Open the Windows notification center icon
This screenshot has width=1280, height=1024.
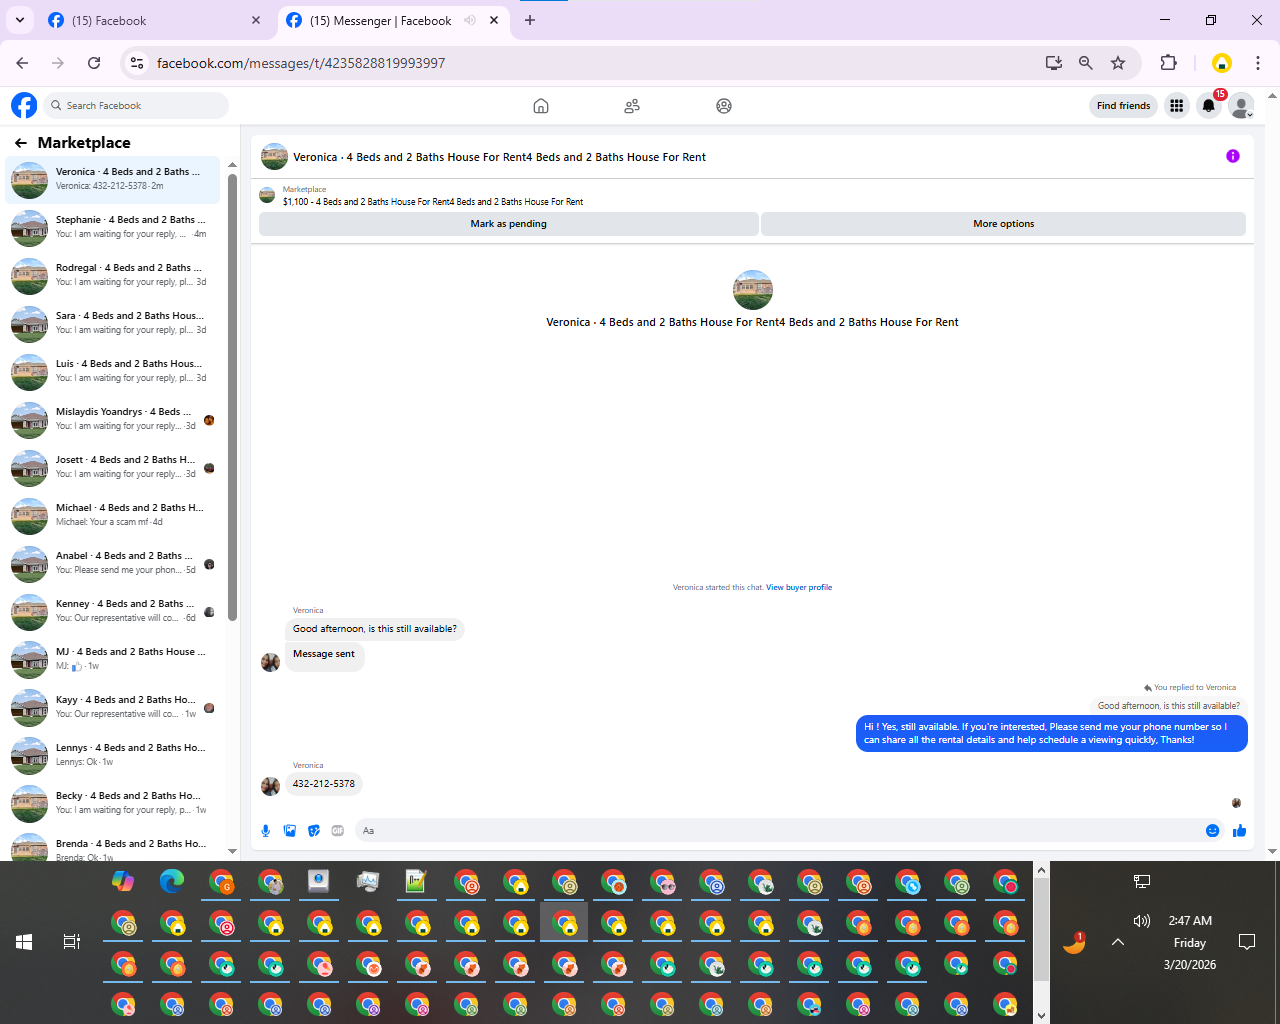[x=1247, y=942]
